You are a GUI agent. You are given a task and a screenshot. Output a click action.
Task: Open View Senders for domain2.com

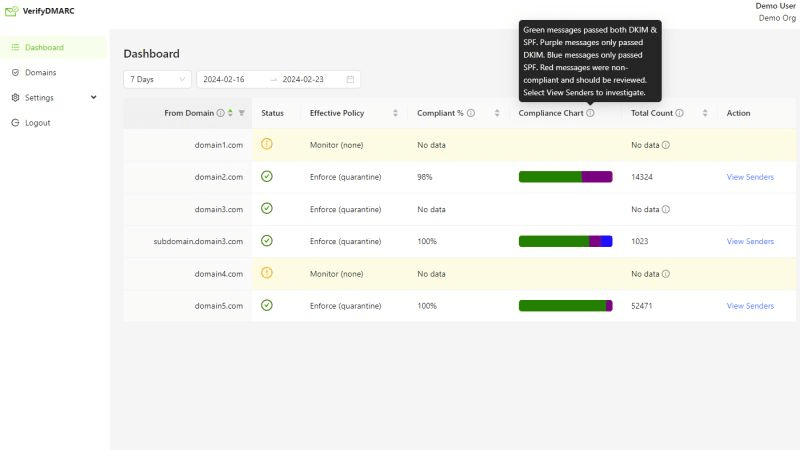[749, 177]
